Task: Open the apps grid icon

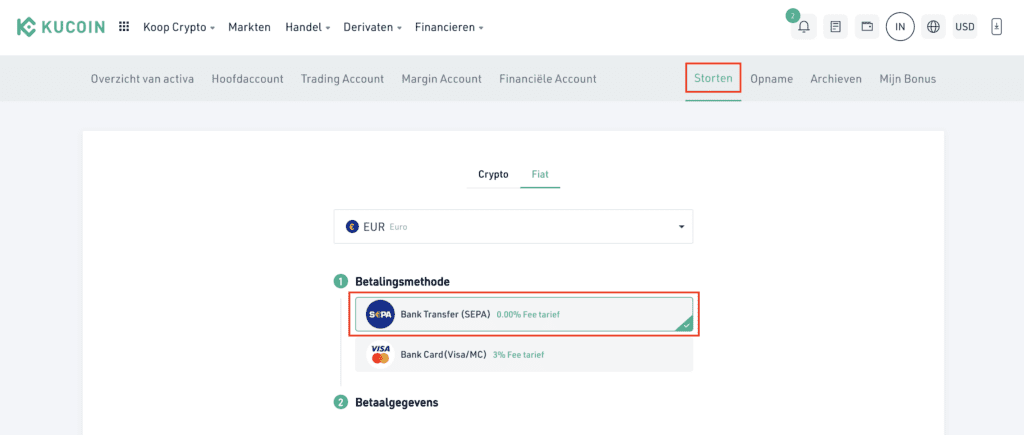Action: point(124,27)
